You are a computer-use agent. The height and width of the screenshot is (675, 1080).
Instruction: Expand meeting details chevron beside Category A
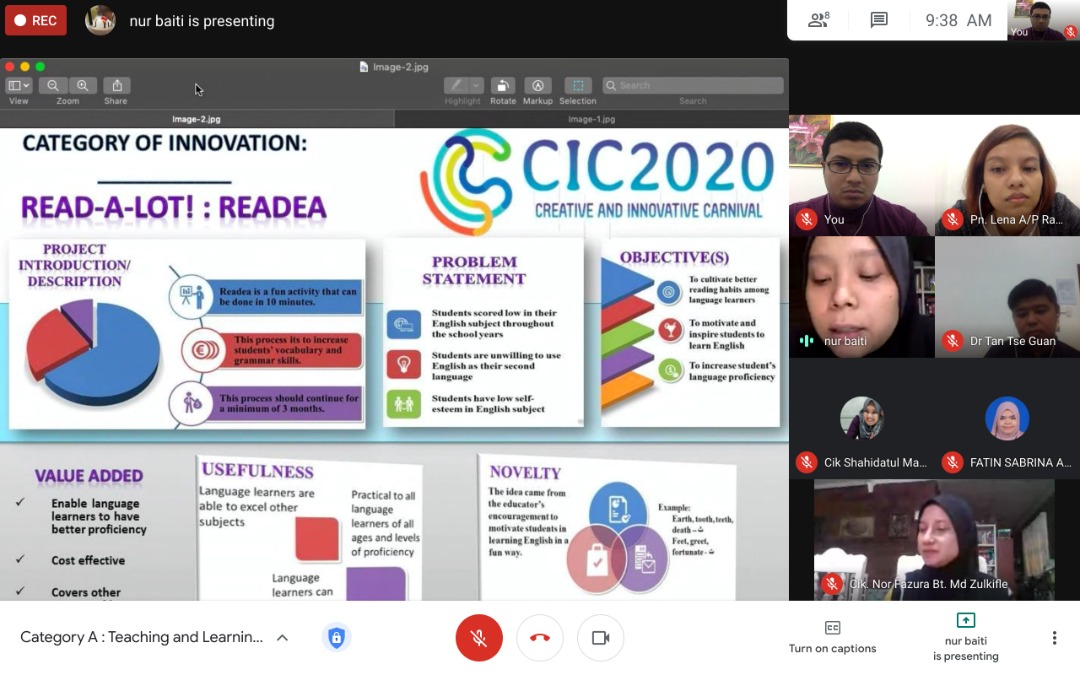click(282, 638)
